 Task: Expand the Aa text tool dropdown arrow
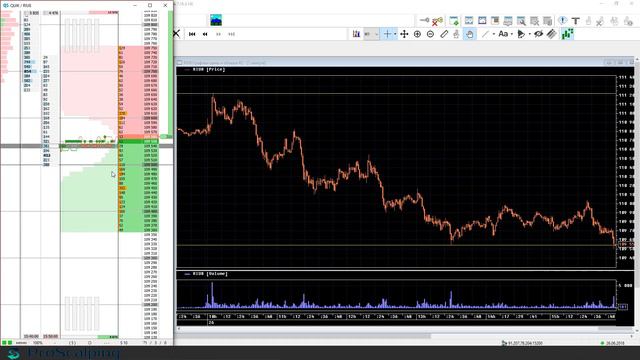click(512, 34)
